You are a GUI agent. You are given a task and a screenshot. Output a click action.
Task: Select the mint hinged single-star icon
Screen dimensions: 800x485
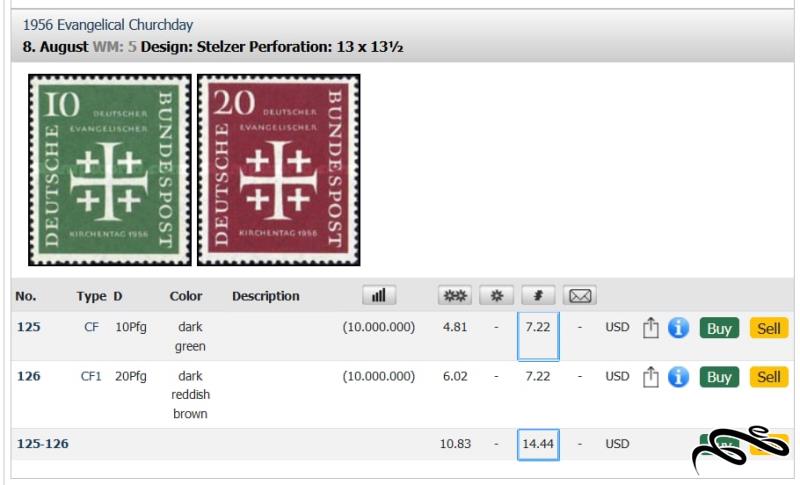(x=496, y=295)
